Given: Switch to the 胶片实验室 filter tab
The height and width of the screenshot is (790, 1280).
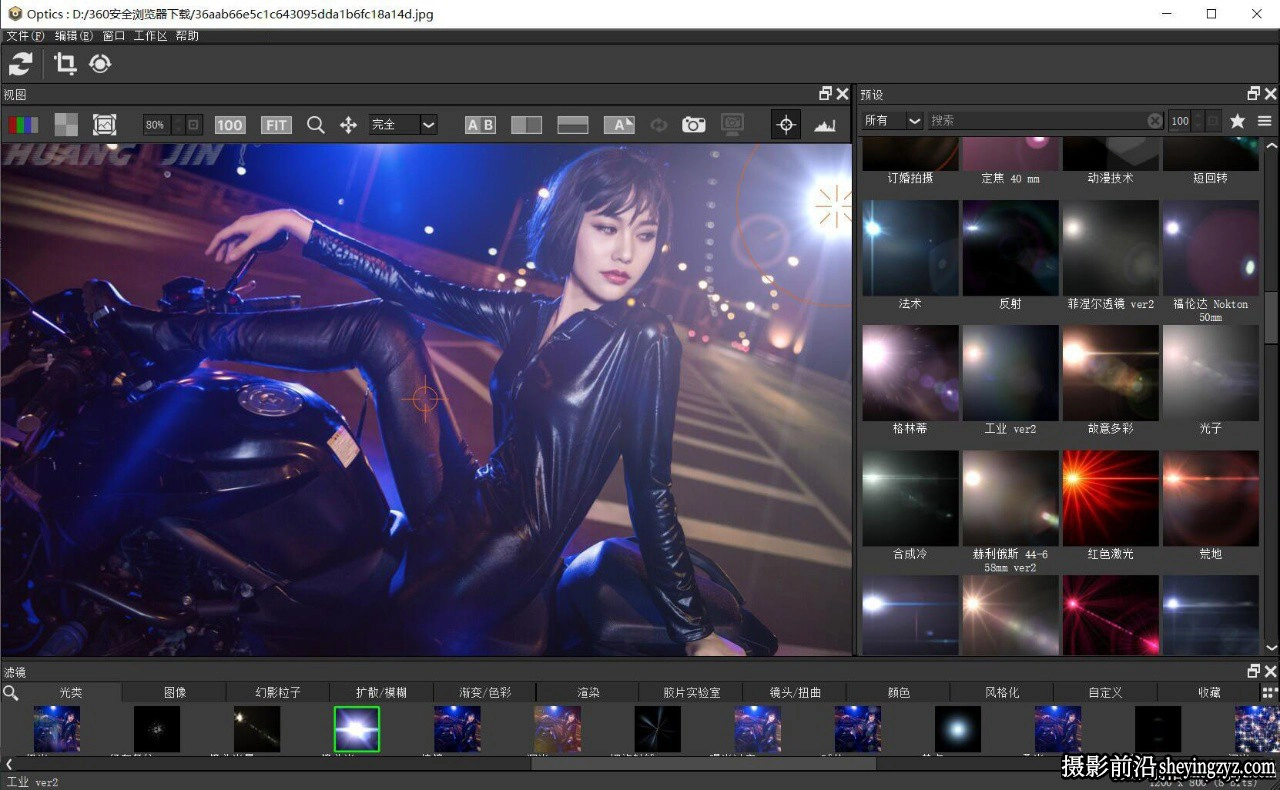Looking at the screenshot, I should [692, 692].
